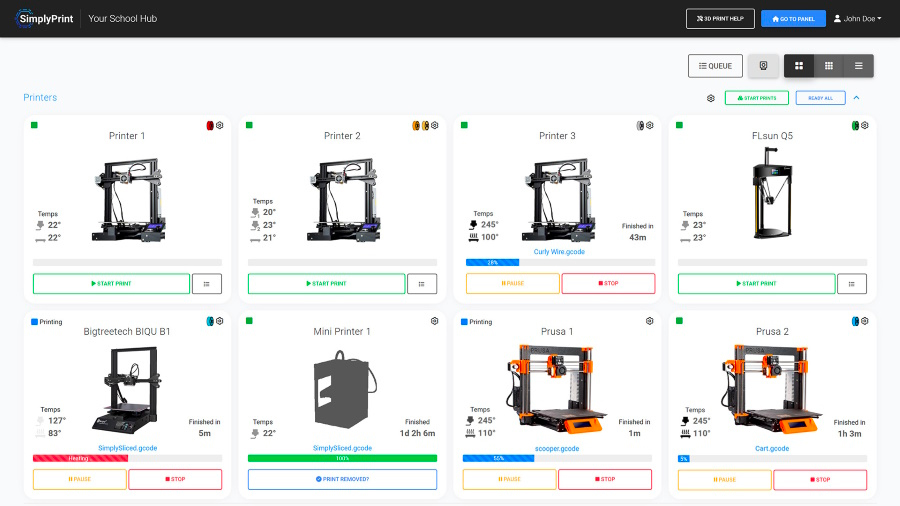The height and width of the screenshot is (506, 900).
Task: Stop the Printer 3 print
Action: (608, 283)
